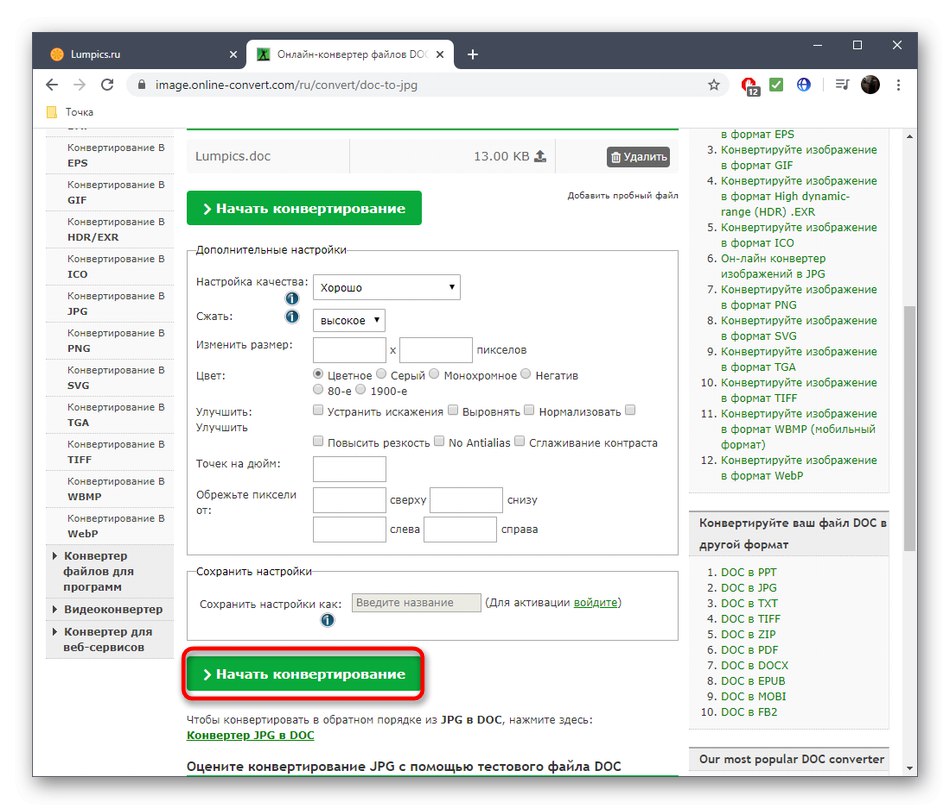The width and height of the screenshot is (950, 809).
Task: Check the Нормализовать checkbox
Action: coord(530,410)
